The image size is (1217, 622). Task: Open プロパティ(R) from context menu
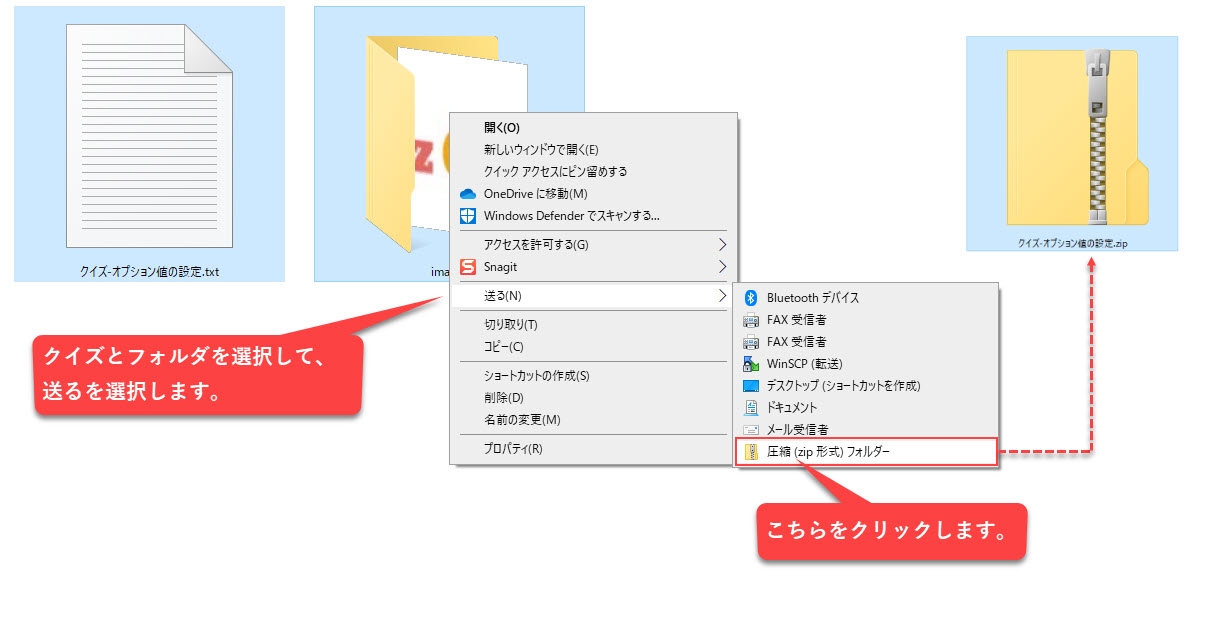point(594,448)
